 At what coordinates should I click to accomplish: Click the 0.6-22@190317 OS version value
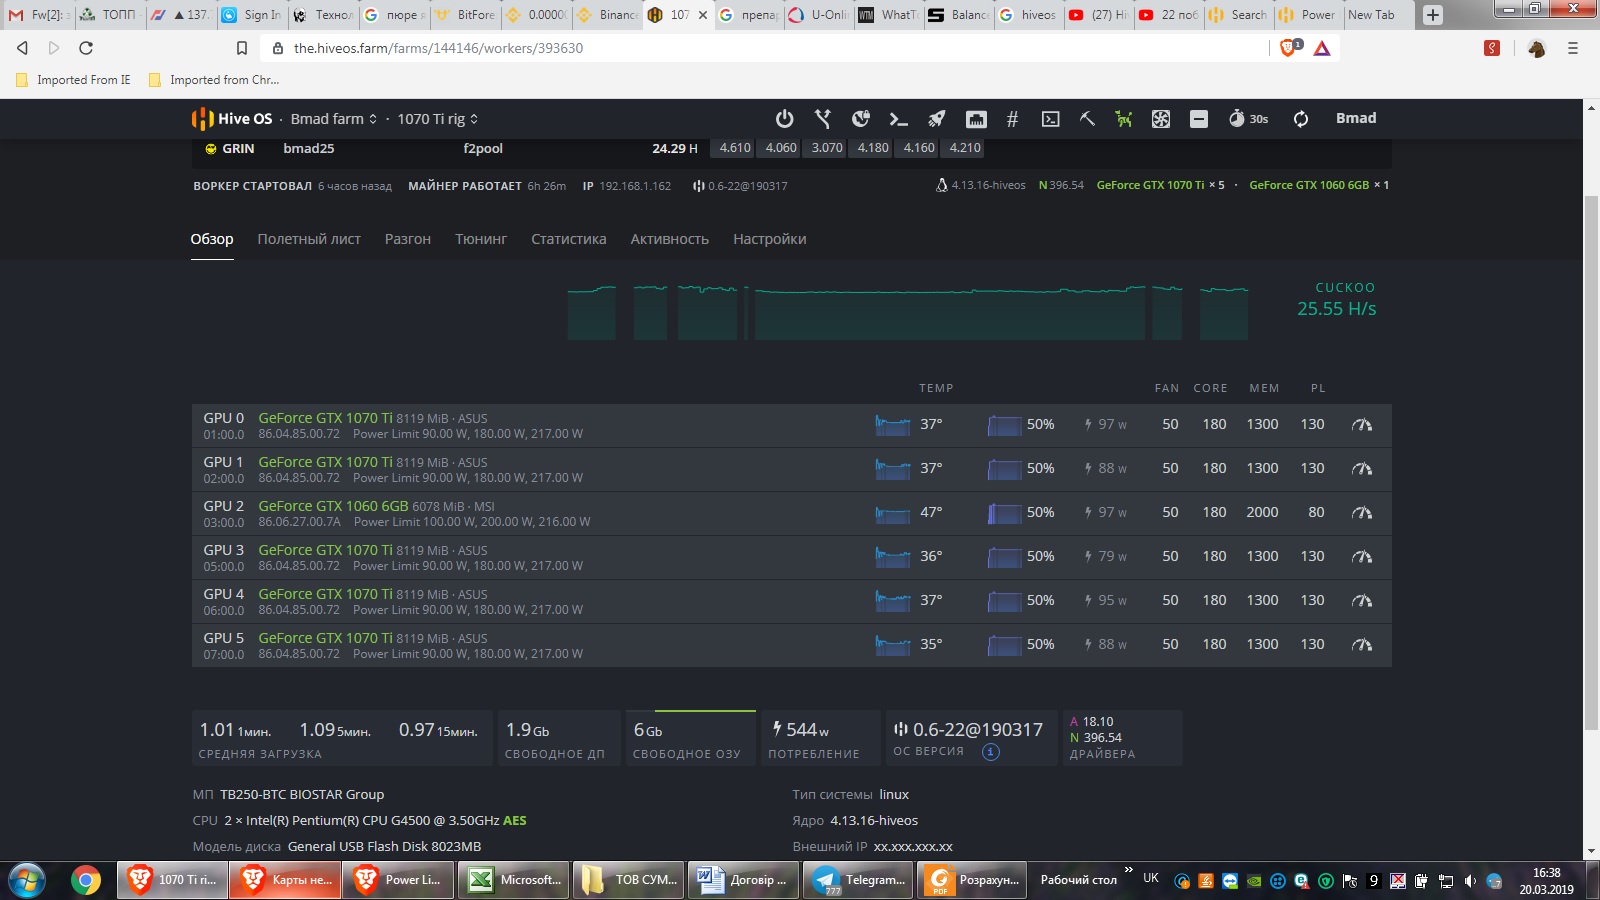pos(977,730)
